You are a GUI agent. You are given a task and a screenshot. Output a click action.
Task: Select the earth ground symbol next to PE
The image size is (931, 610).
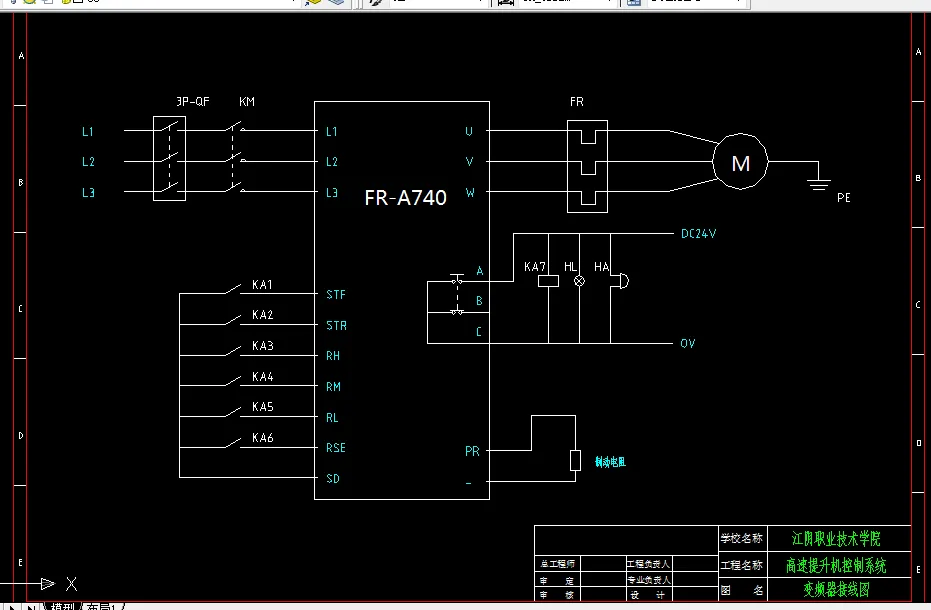click(x=819, y=183)
